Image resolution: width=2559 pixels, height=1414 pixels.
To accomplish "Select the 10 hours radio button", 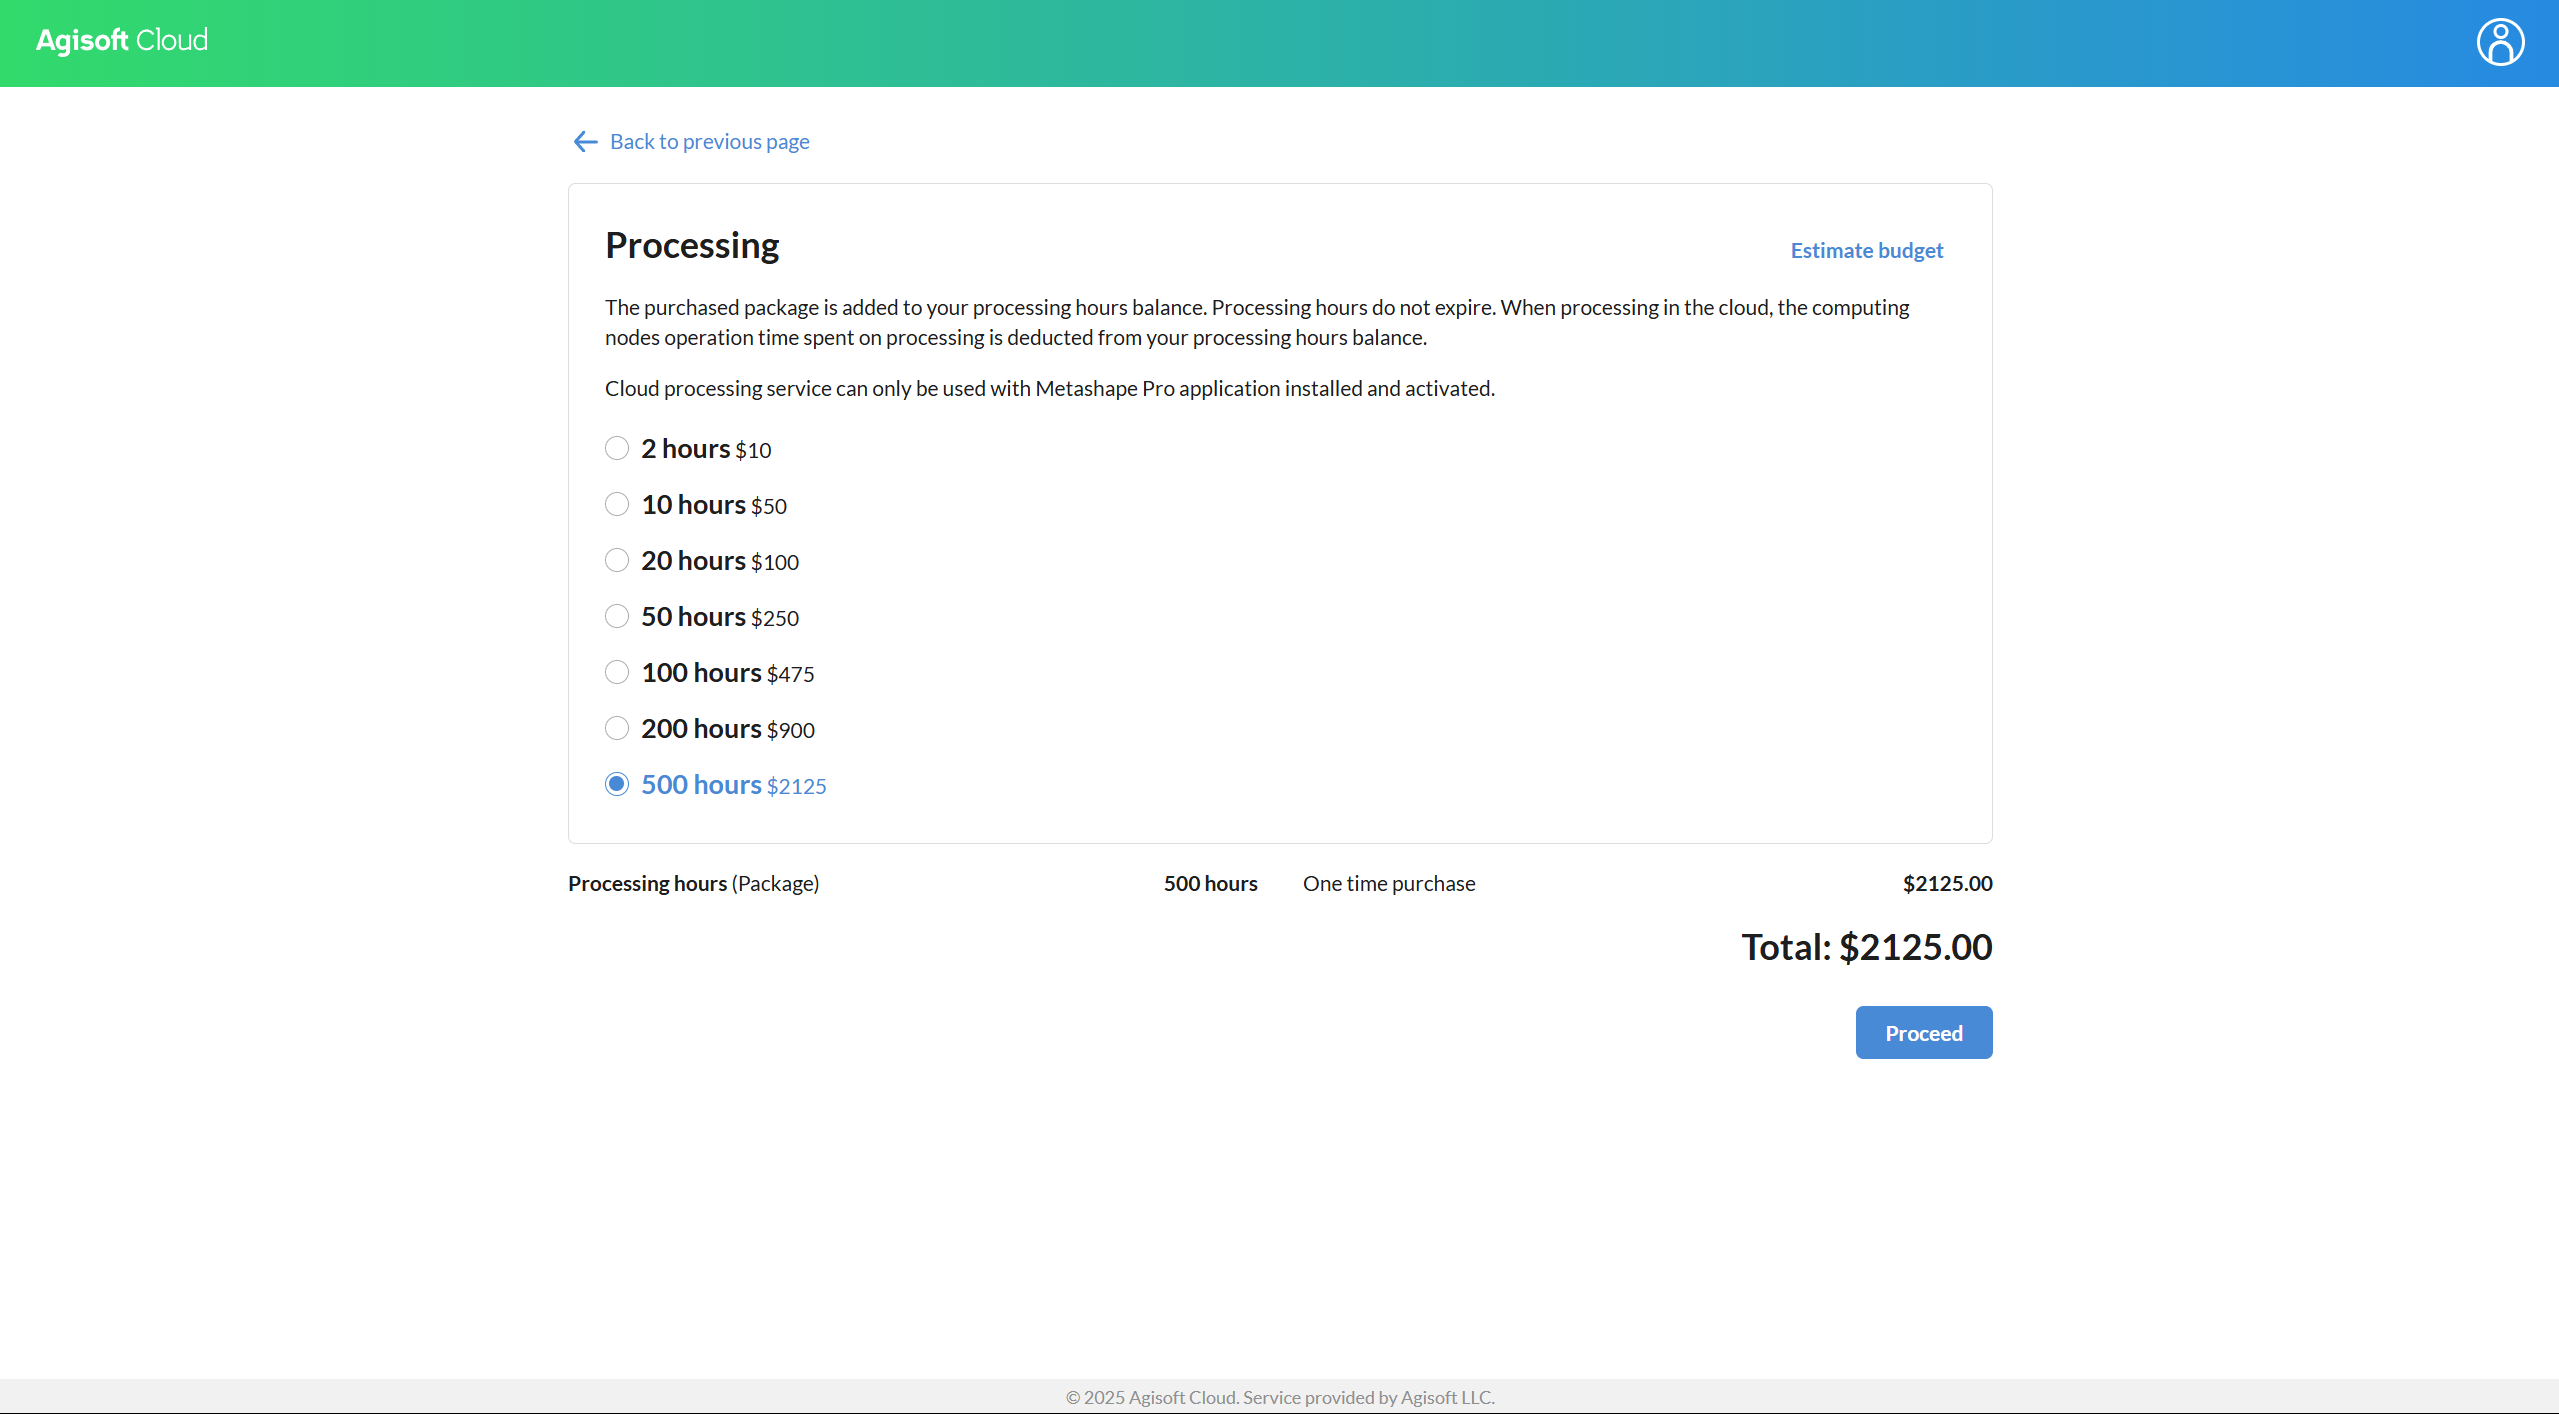I will [617, 504].
